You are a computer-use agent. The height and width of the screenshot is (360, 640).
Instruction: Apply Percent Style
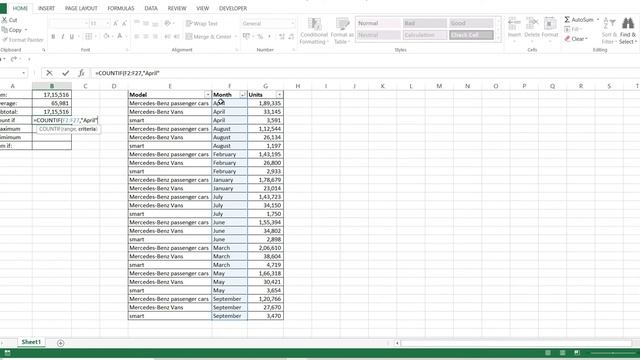pos(260,37)
